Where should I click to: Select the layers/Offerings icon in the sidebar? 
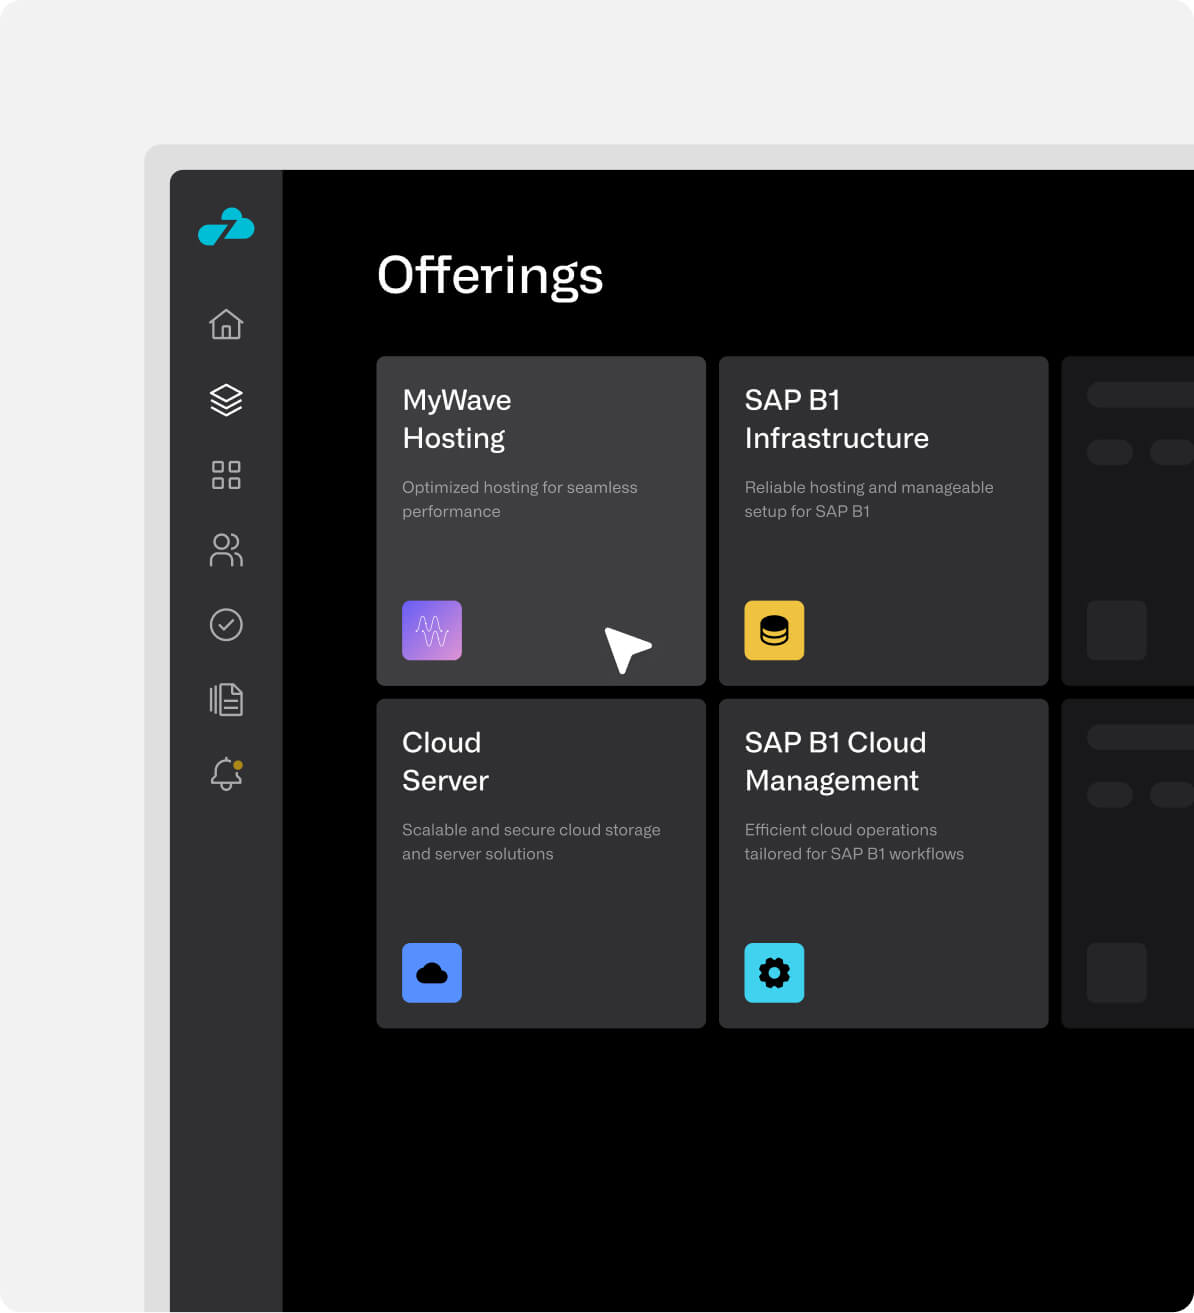pyautogui.click(x=226, y=400)
